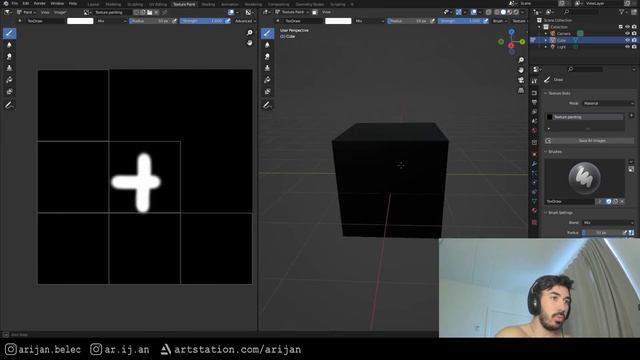Toggle radius pressure sensitivity in image editor header
The image size is (640, 360).
click(175, 21)
